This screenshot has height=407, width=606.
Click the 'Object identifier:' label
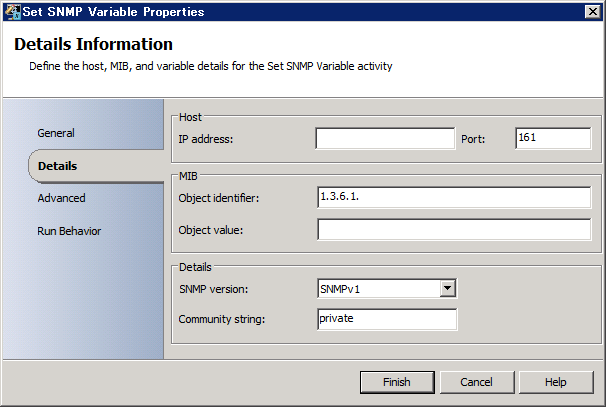click(x=218, y=198)
